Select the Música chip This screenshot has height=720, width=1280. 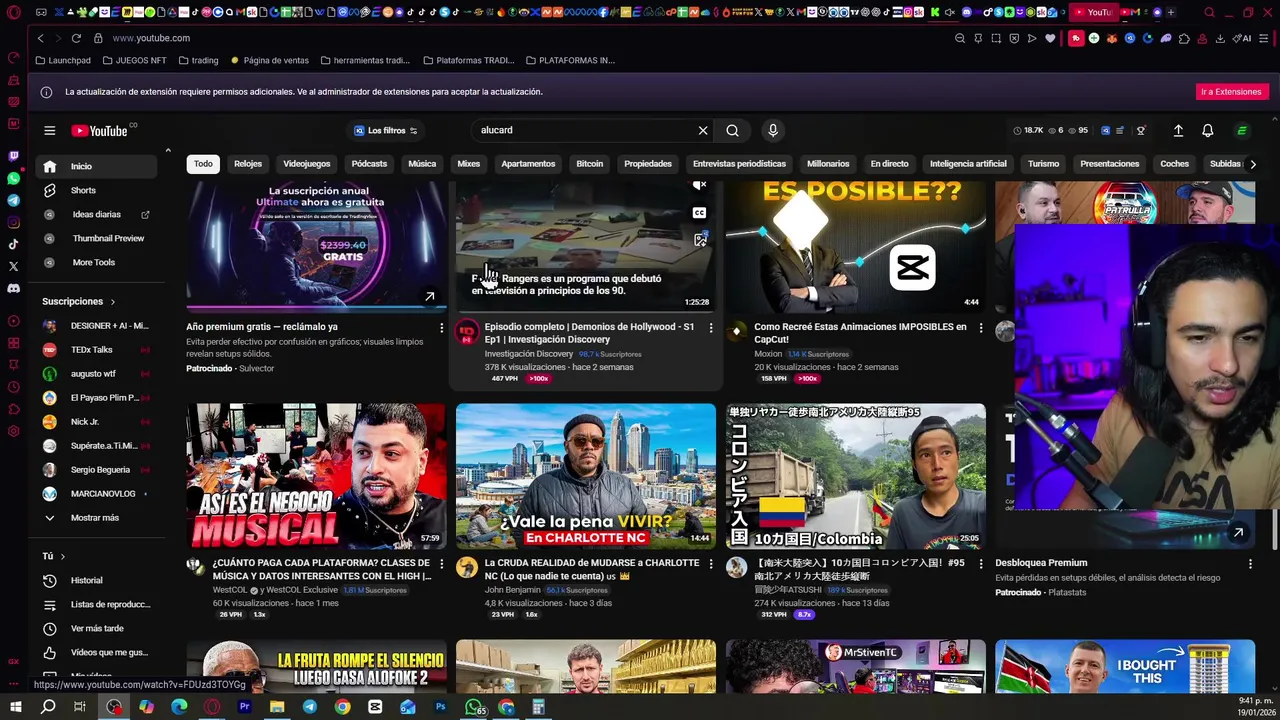pos(422,164)
